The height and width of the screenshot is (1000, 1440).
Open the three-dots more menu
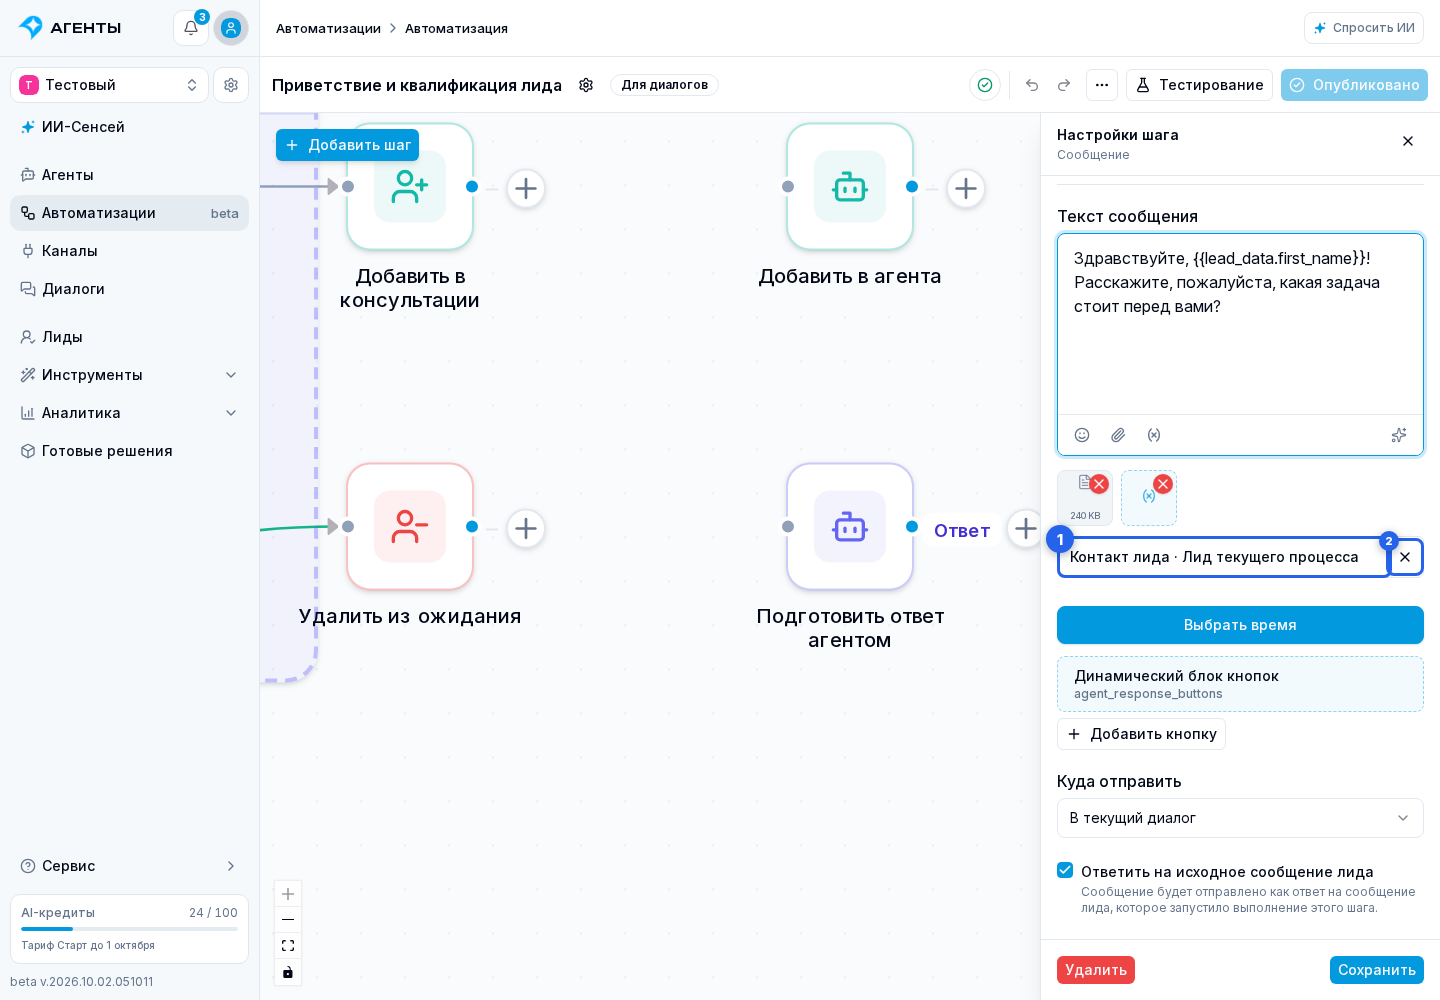tap(1102, 85)
